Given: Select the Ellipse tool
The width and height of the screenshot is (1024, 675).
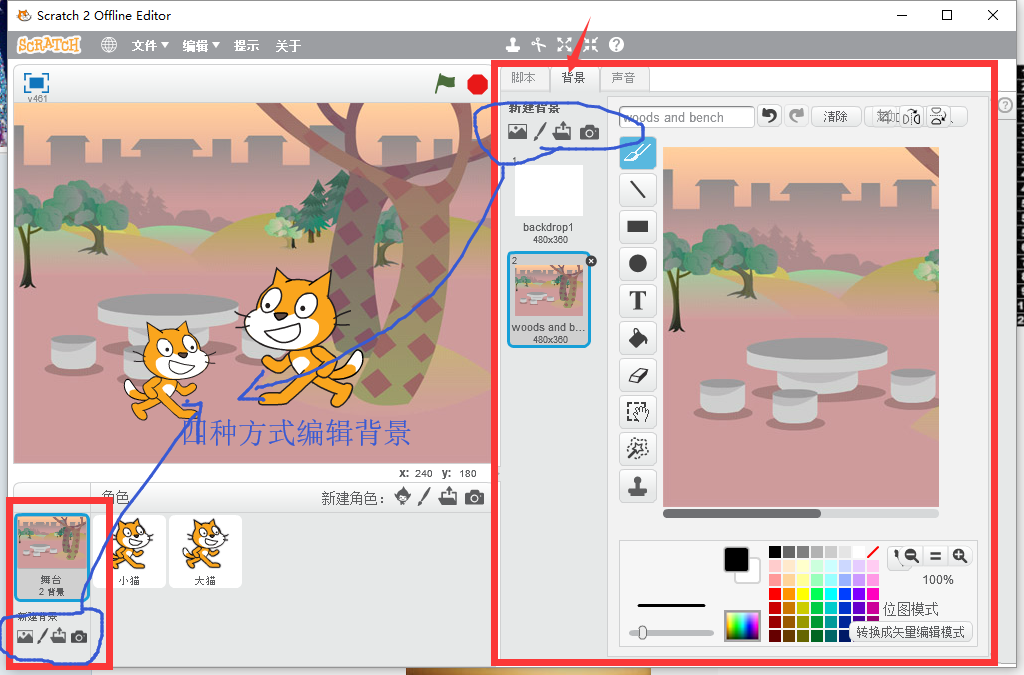Looking at the screenshot, I should point(637,263).
